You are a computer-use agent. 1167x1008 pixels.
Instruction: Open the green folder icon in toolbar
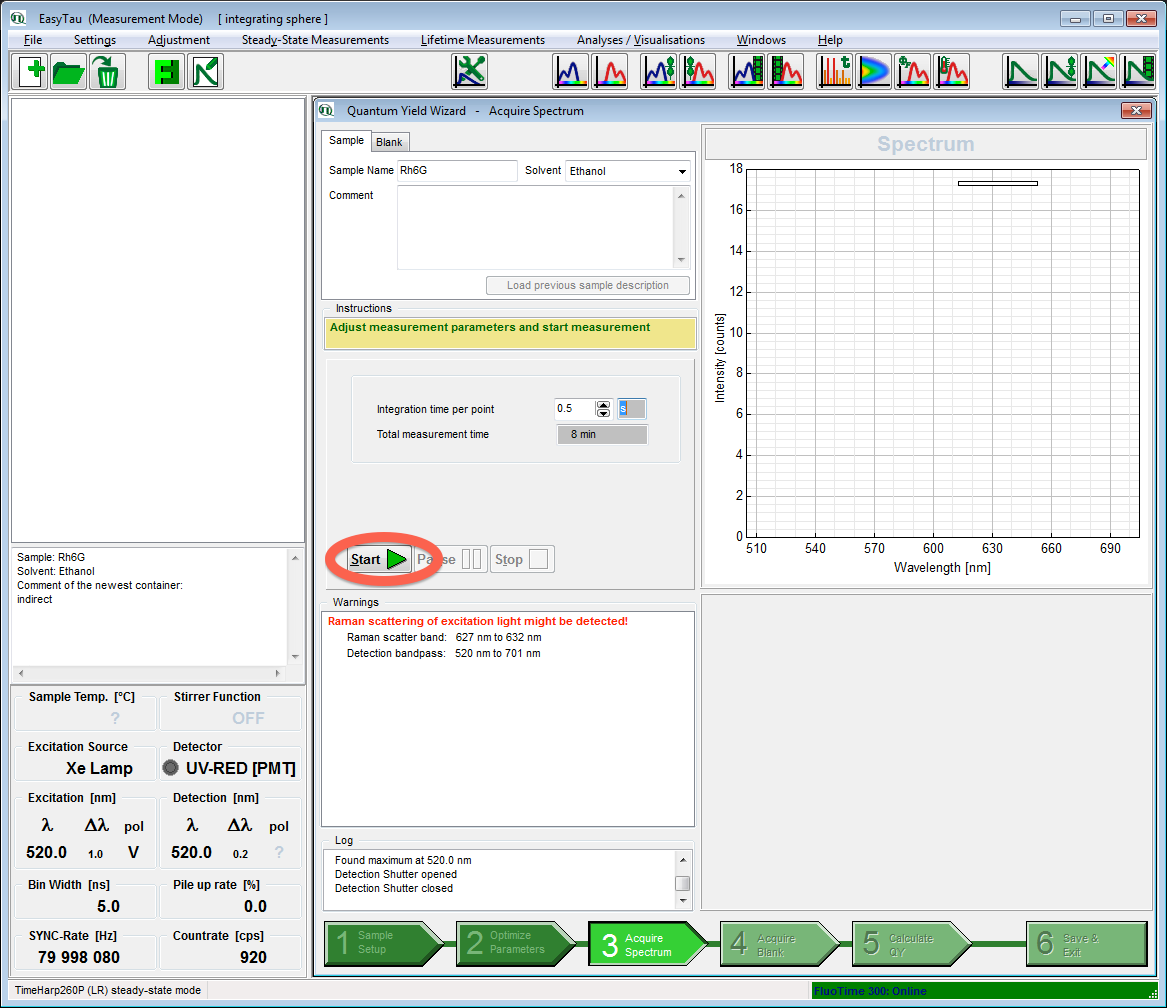pos(69,72)
